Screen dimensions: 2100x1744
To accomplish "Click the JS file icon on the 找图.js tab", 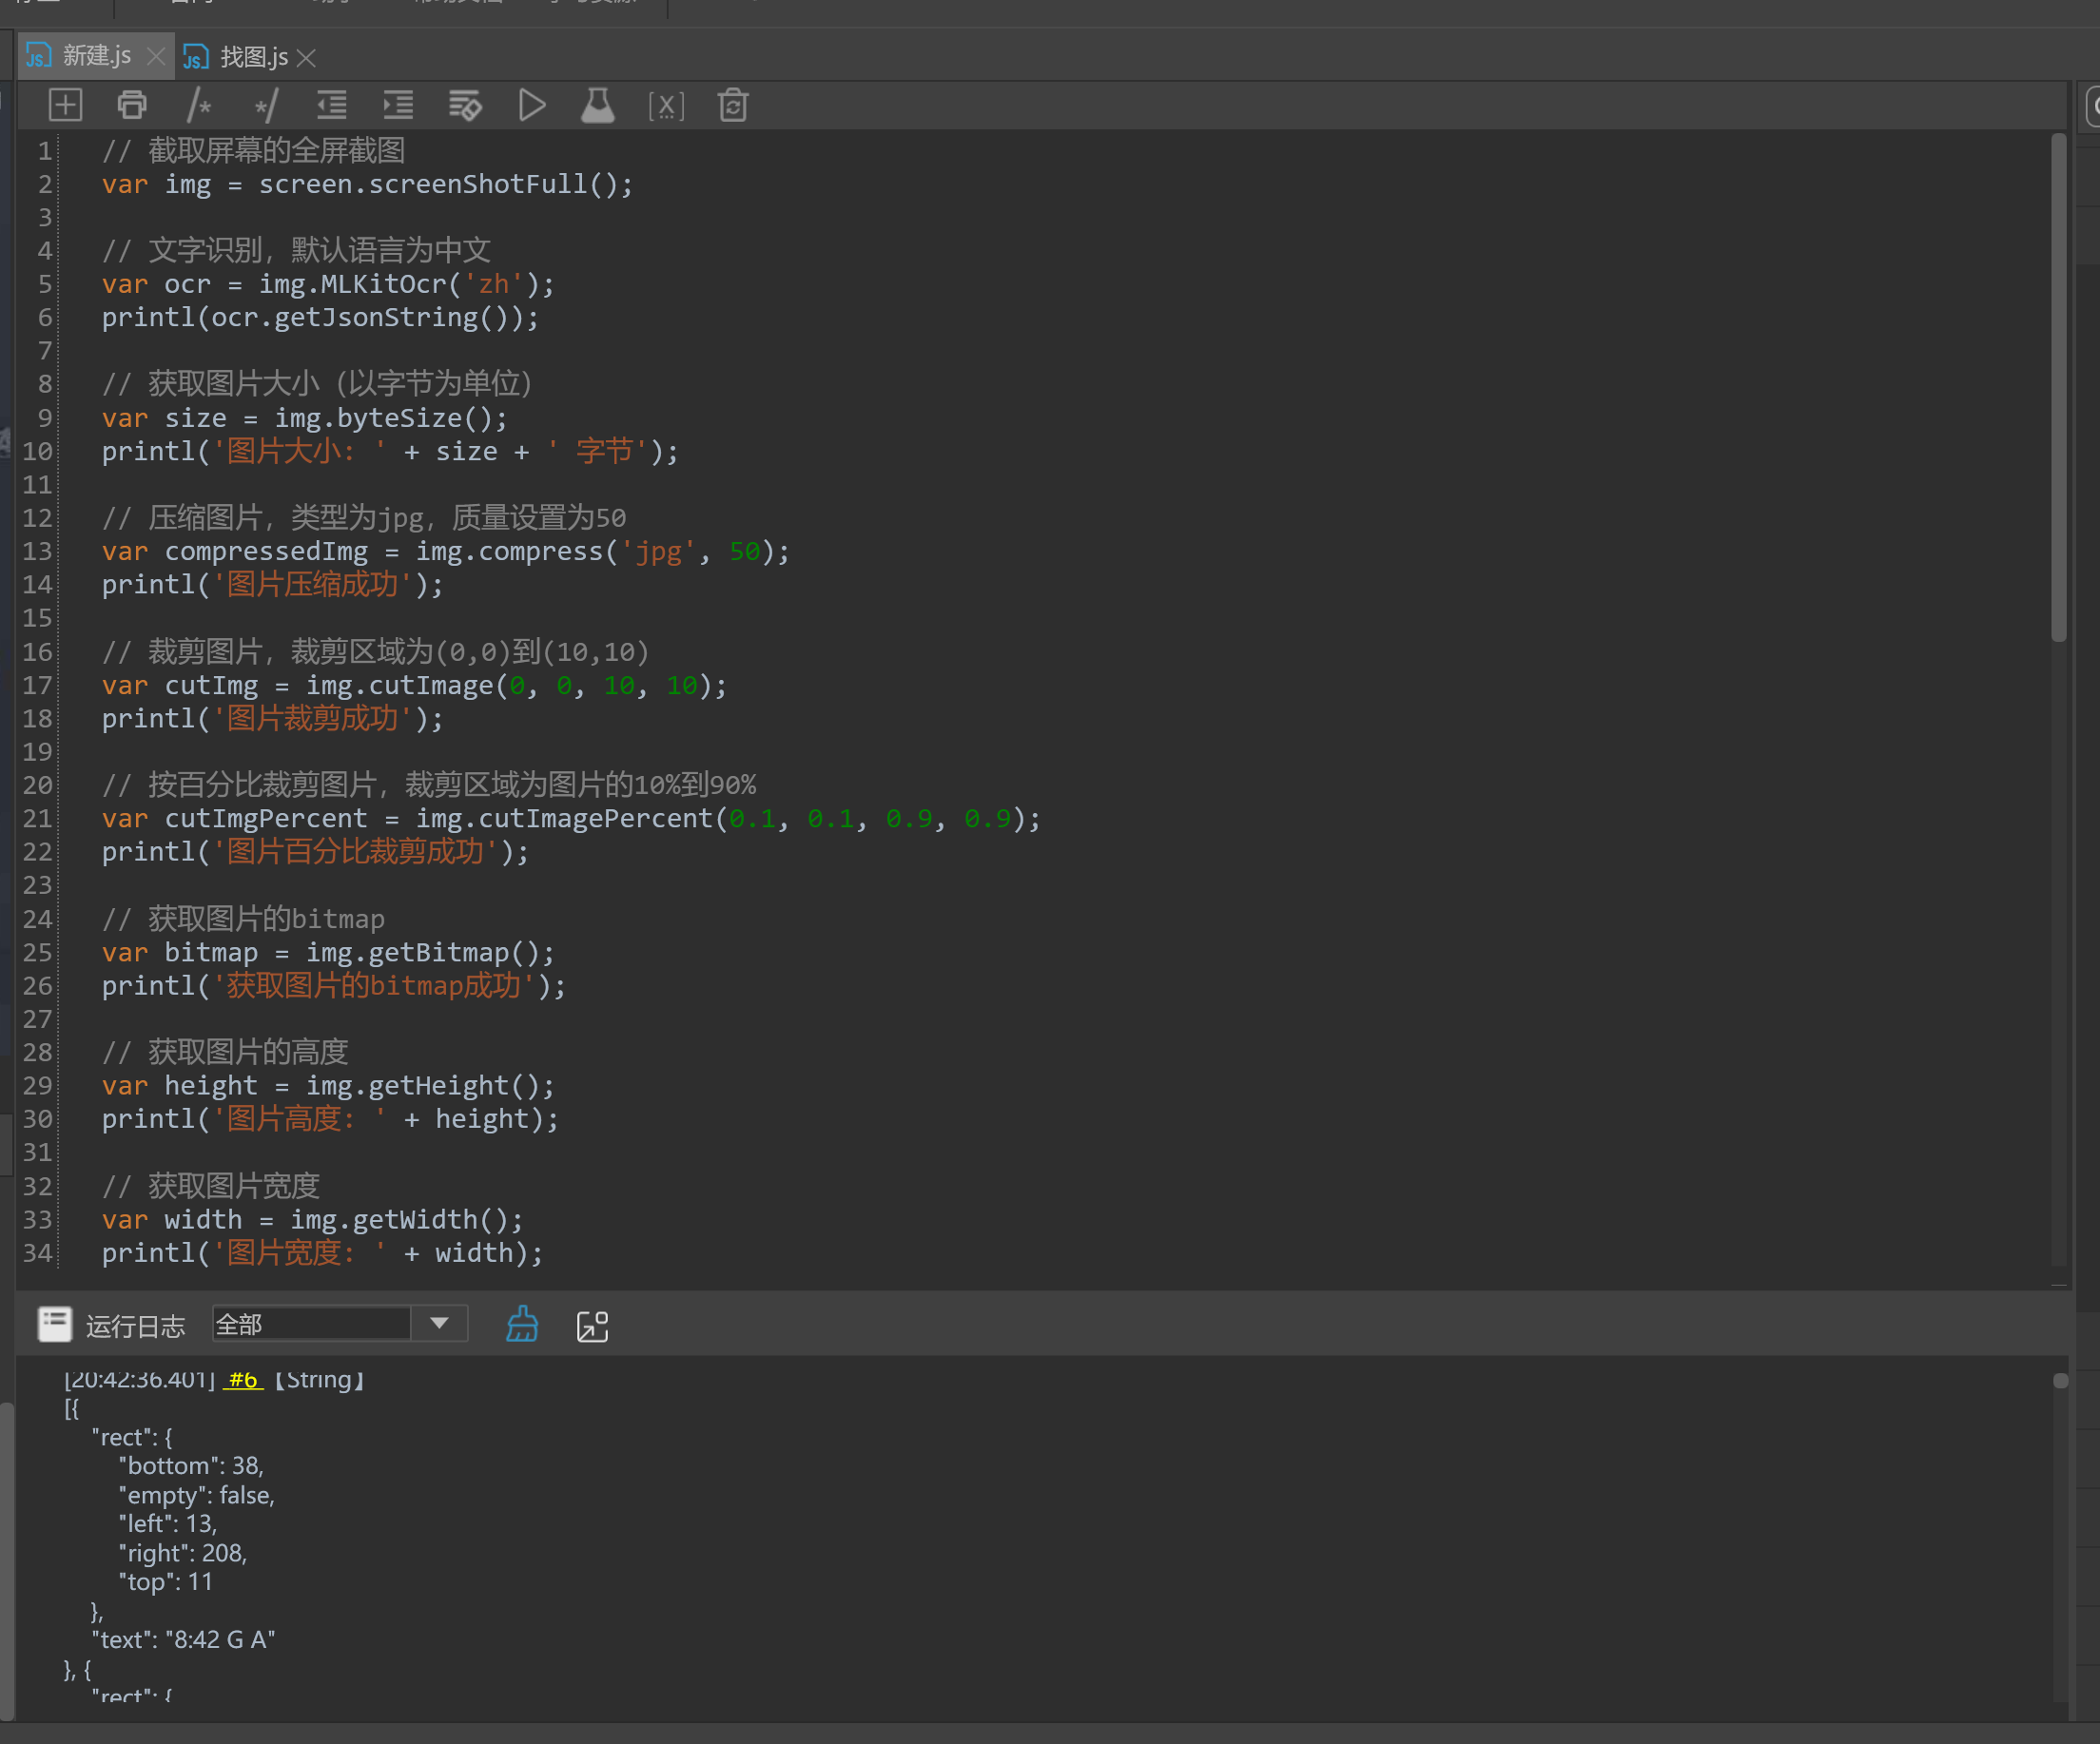I will click(196, 57).
